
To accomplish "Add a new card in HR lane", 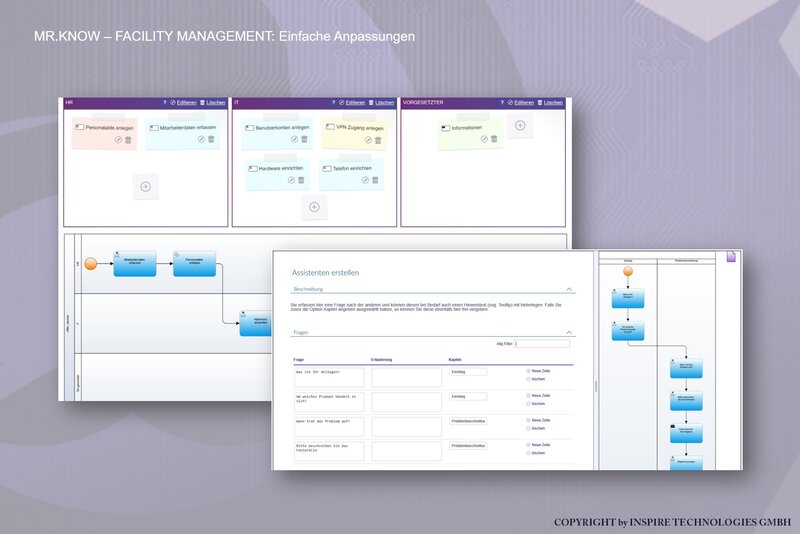I will (x=145, y=187).
